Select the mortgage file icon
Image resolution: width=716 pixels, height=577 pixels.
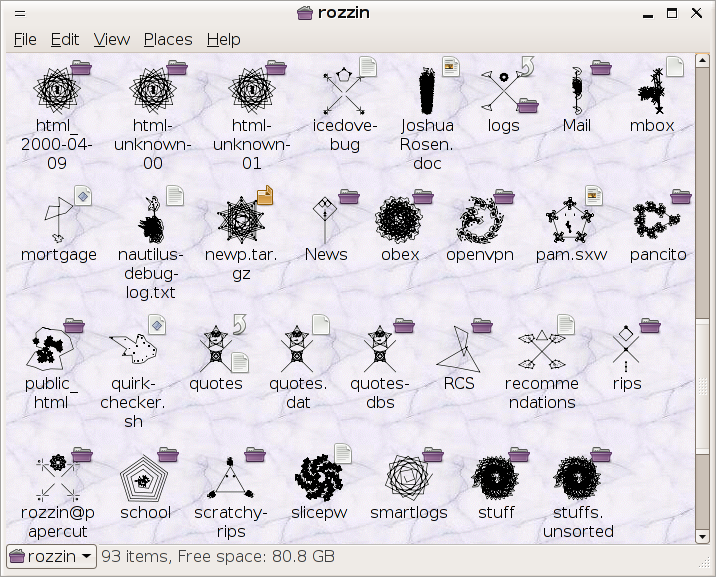point(59,220)
